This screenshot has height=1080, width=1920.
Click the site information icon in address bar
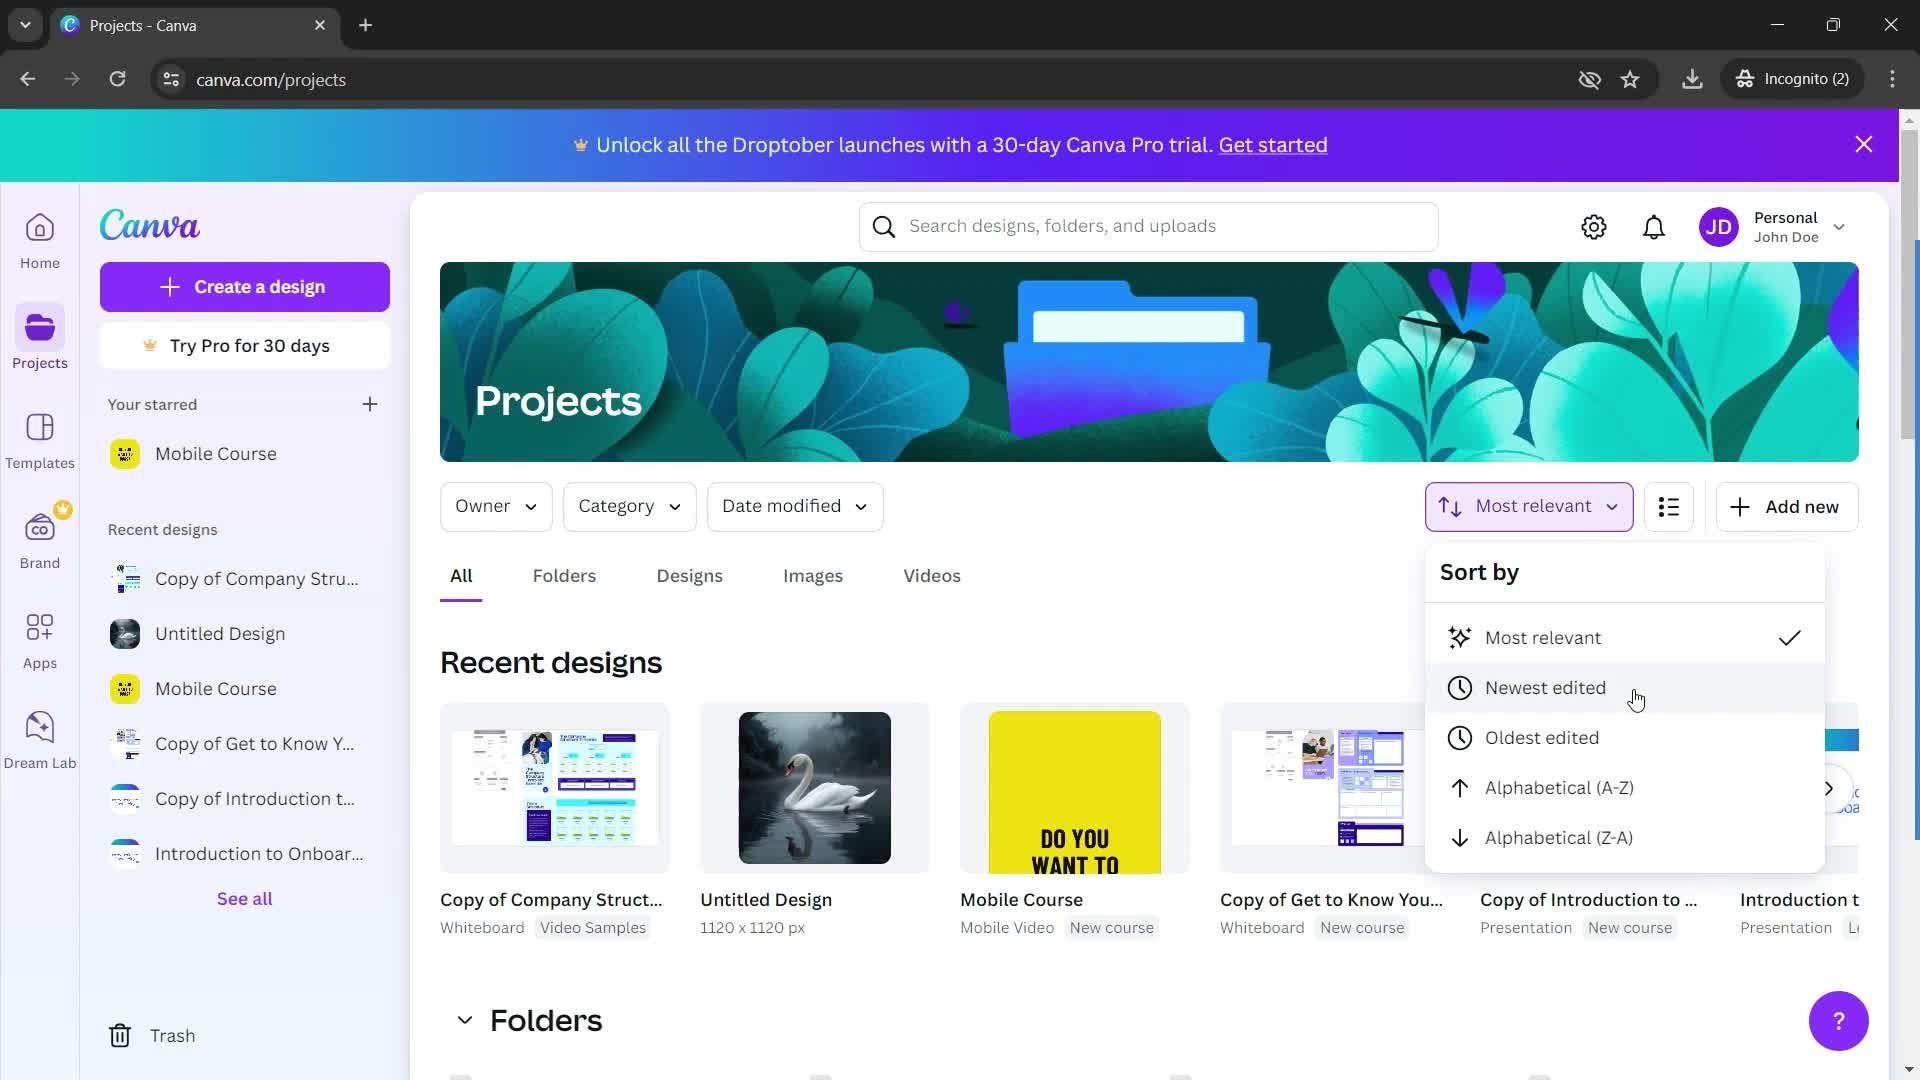pyautogui.click(x=171, y=79)
